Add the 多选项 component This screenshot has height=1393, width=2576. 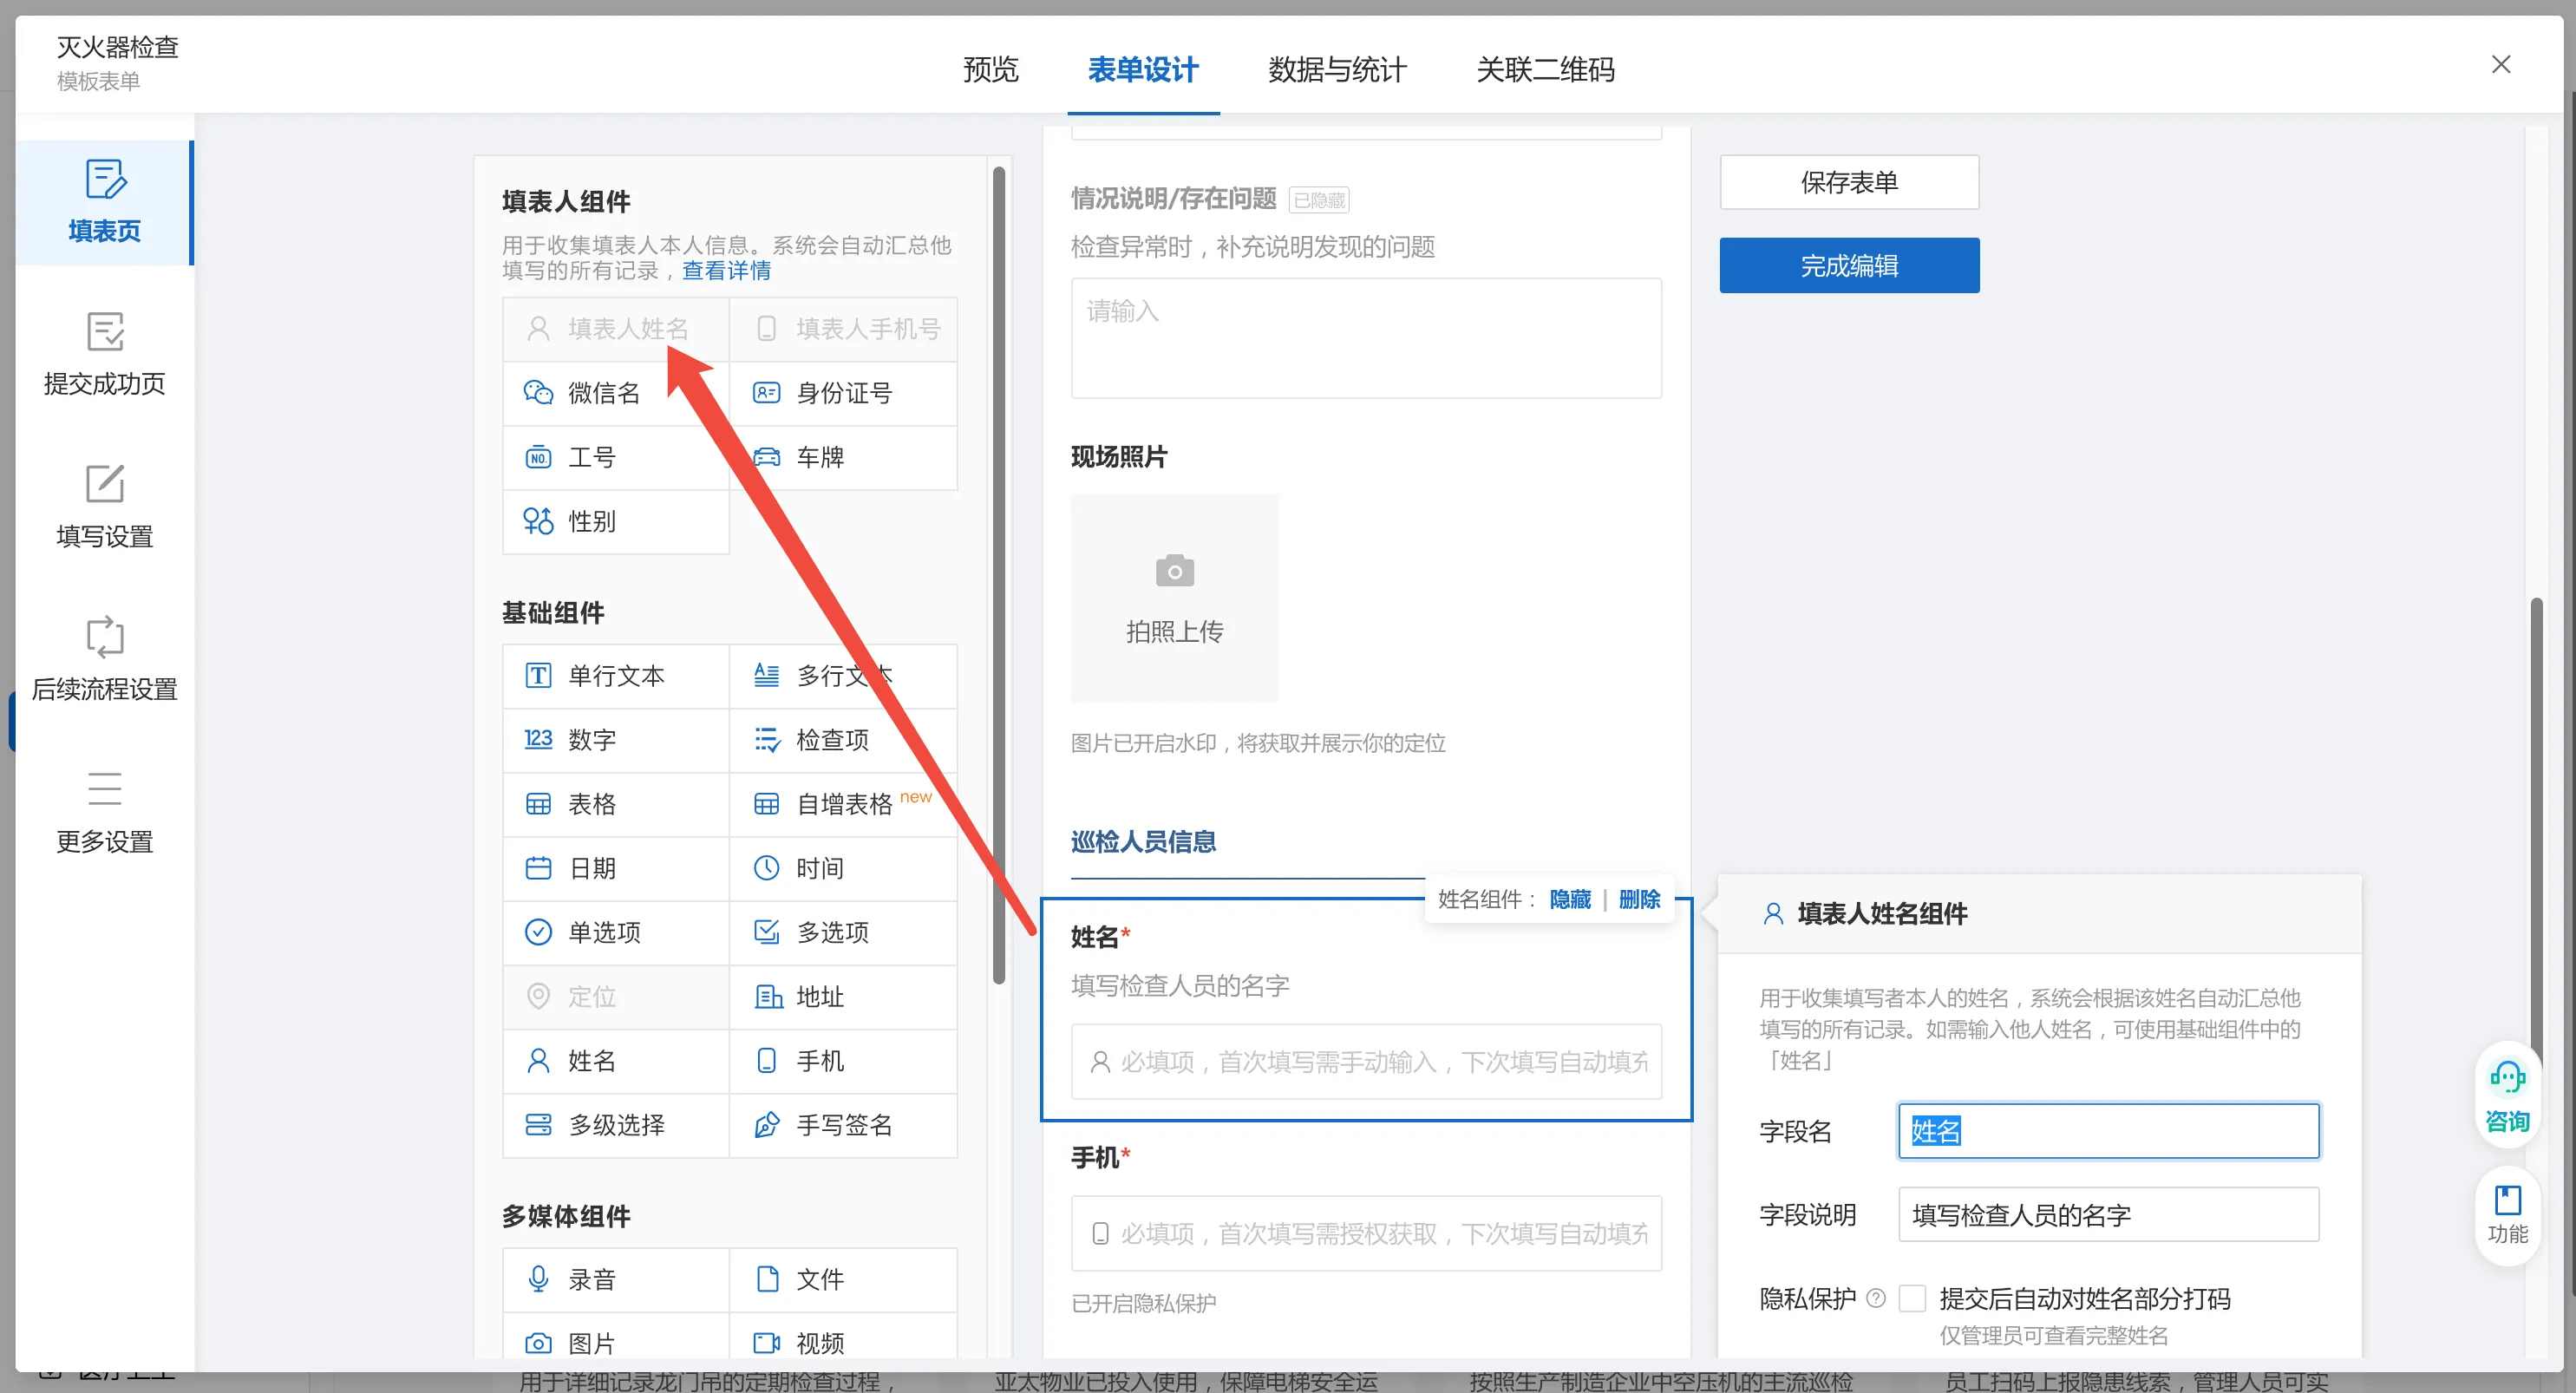pos(843,932)
